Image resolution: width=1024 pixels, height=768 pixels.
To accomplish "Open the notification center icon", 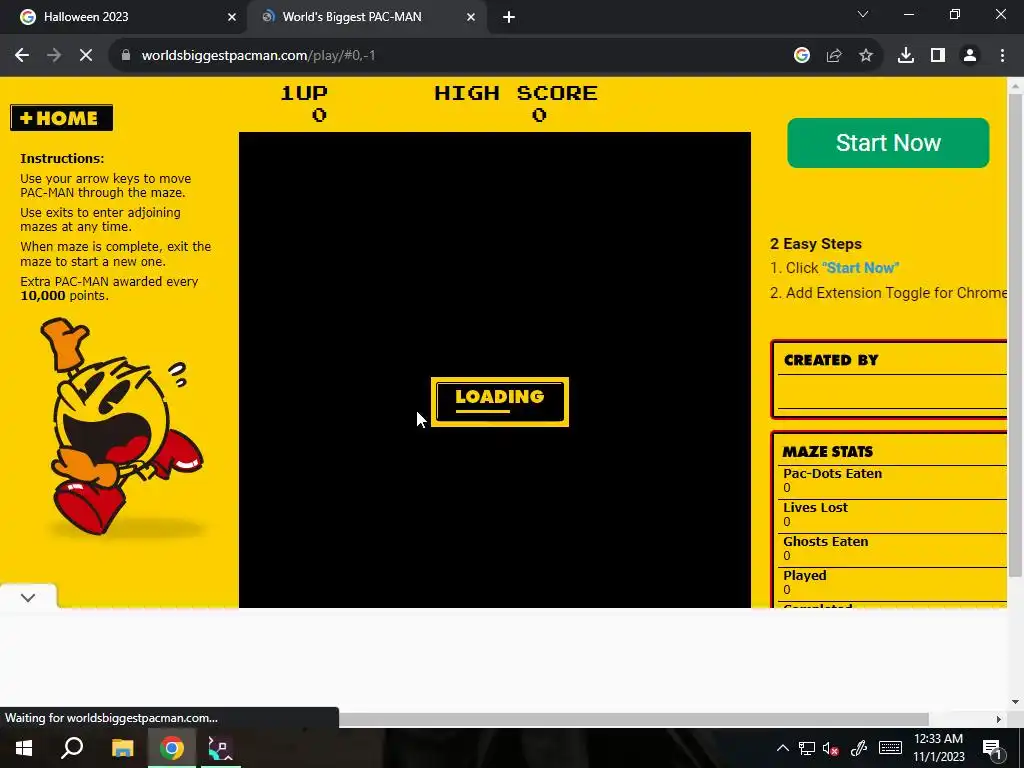I will [x=991, y=748].
